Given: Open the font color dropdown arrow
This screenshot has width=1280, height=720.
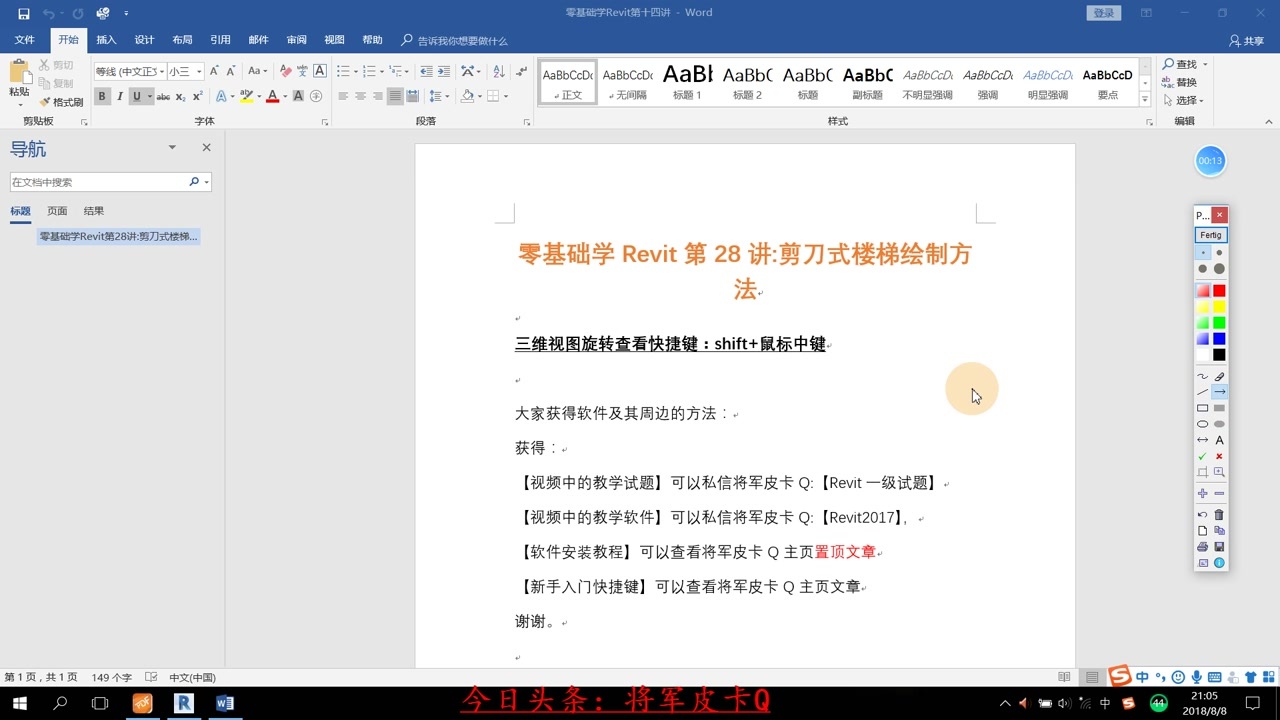Looking at the screenshot, I should pos(284,97).
